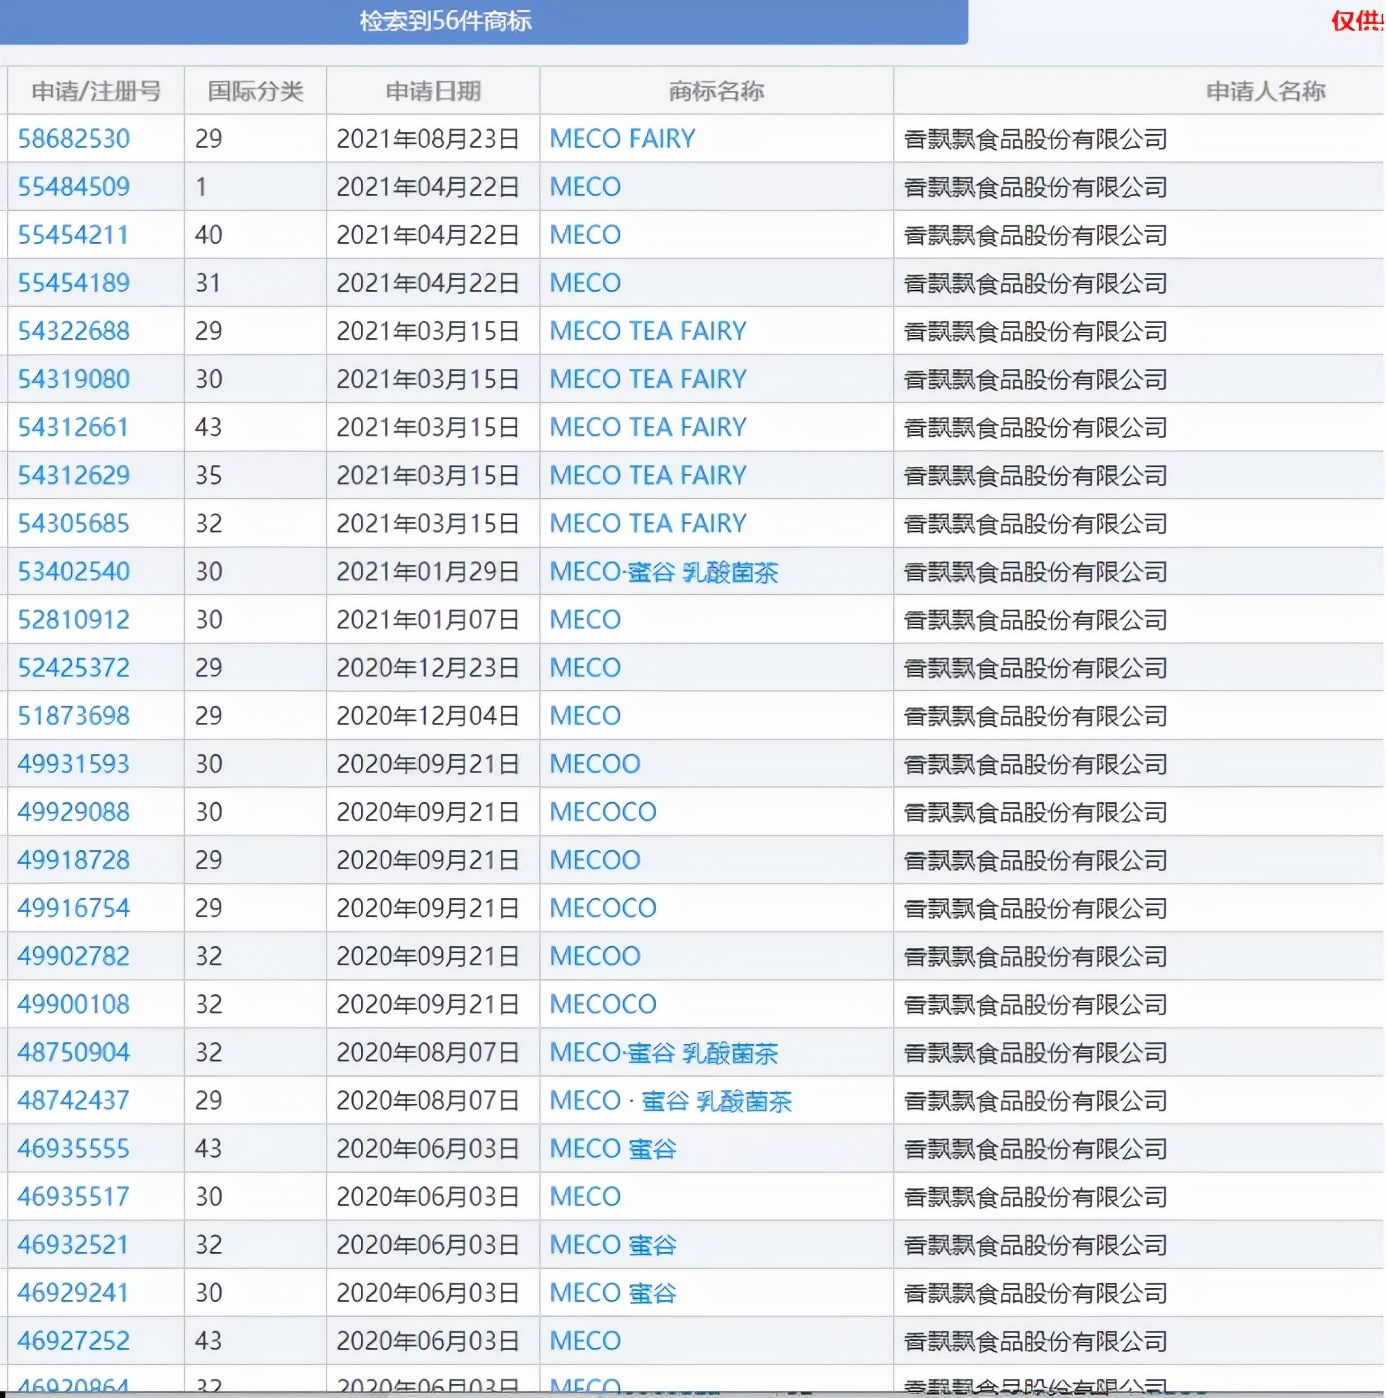Open MECO 蜜谷 trademark in row 46935555
1386x1398 pixels.
tap(613, 1149)
